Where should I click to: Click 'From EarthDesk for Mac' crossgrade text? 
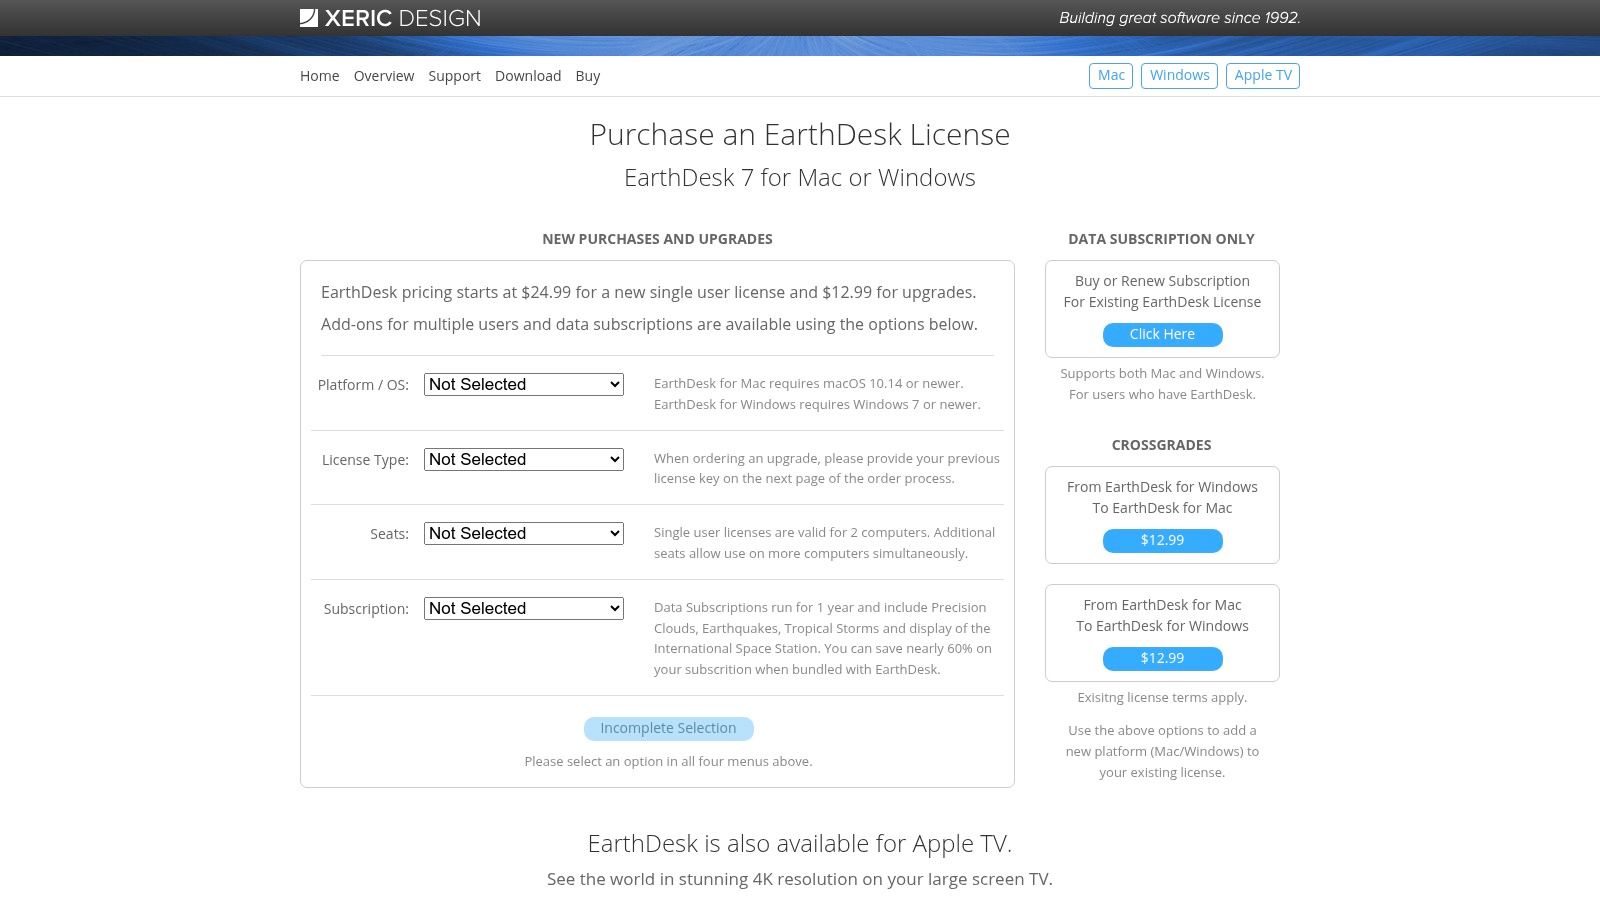(1162, 605)
